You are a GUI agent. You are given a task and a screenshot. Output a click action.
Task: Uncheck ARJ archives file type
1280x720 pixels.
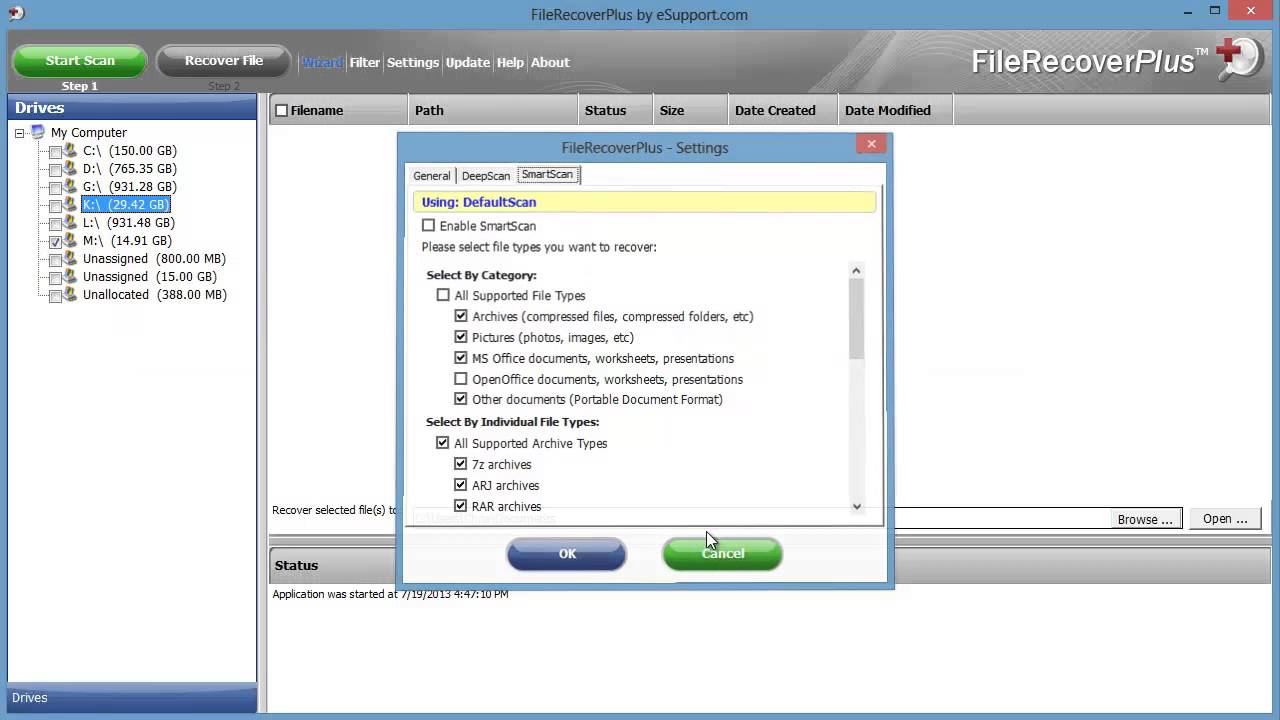461,485
